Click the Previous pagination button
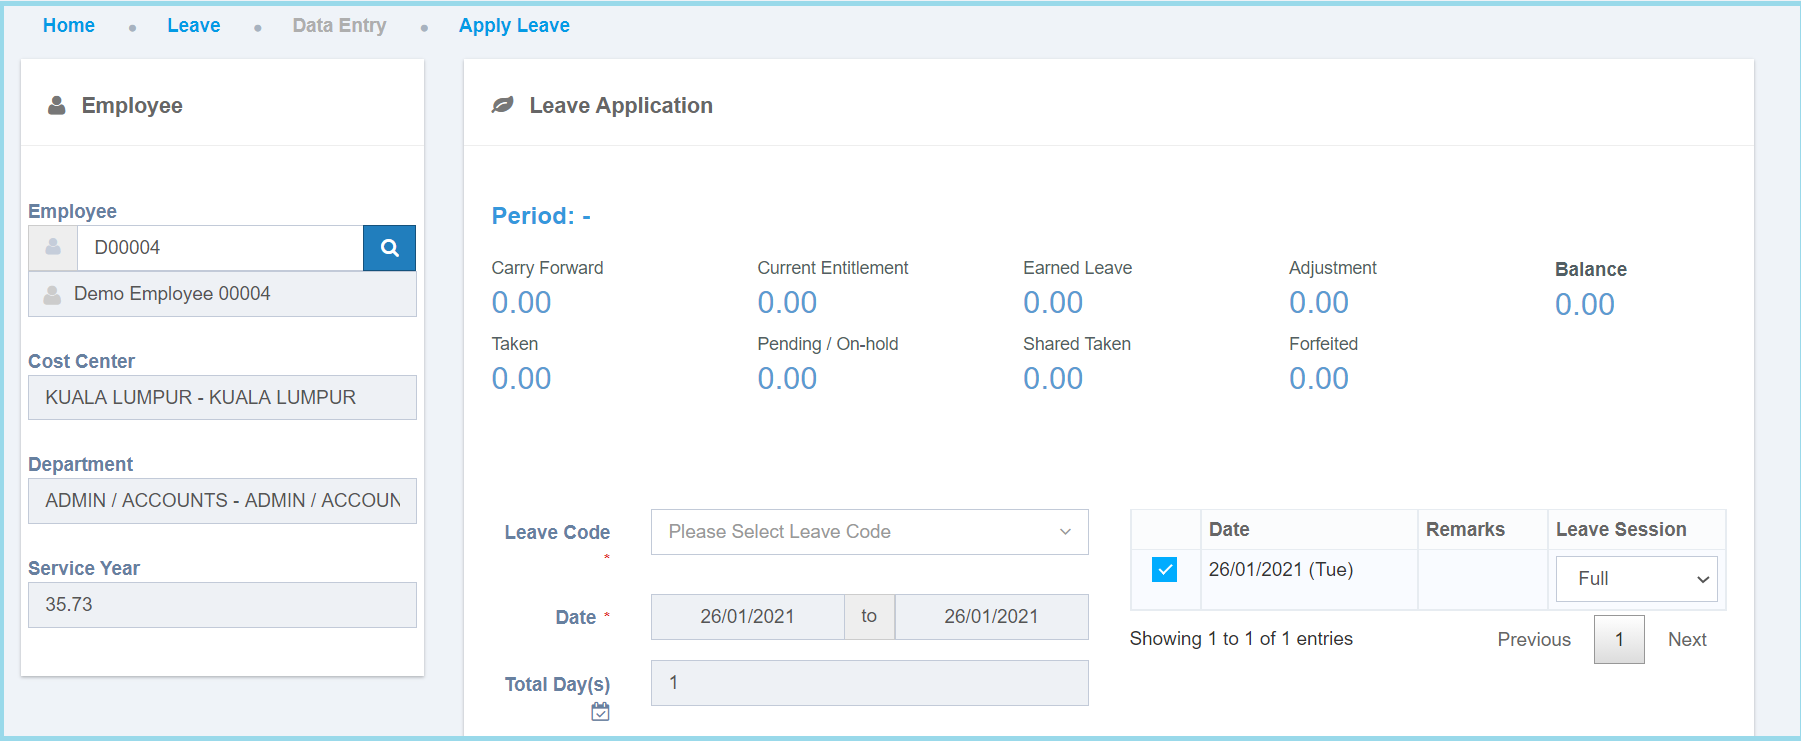The width and height of the screenshot is (1801, 741). (x=1533, y=640)
